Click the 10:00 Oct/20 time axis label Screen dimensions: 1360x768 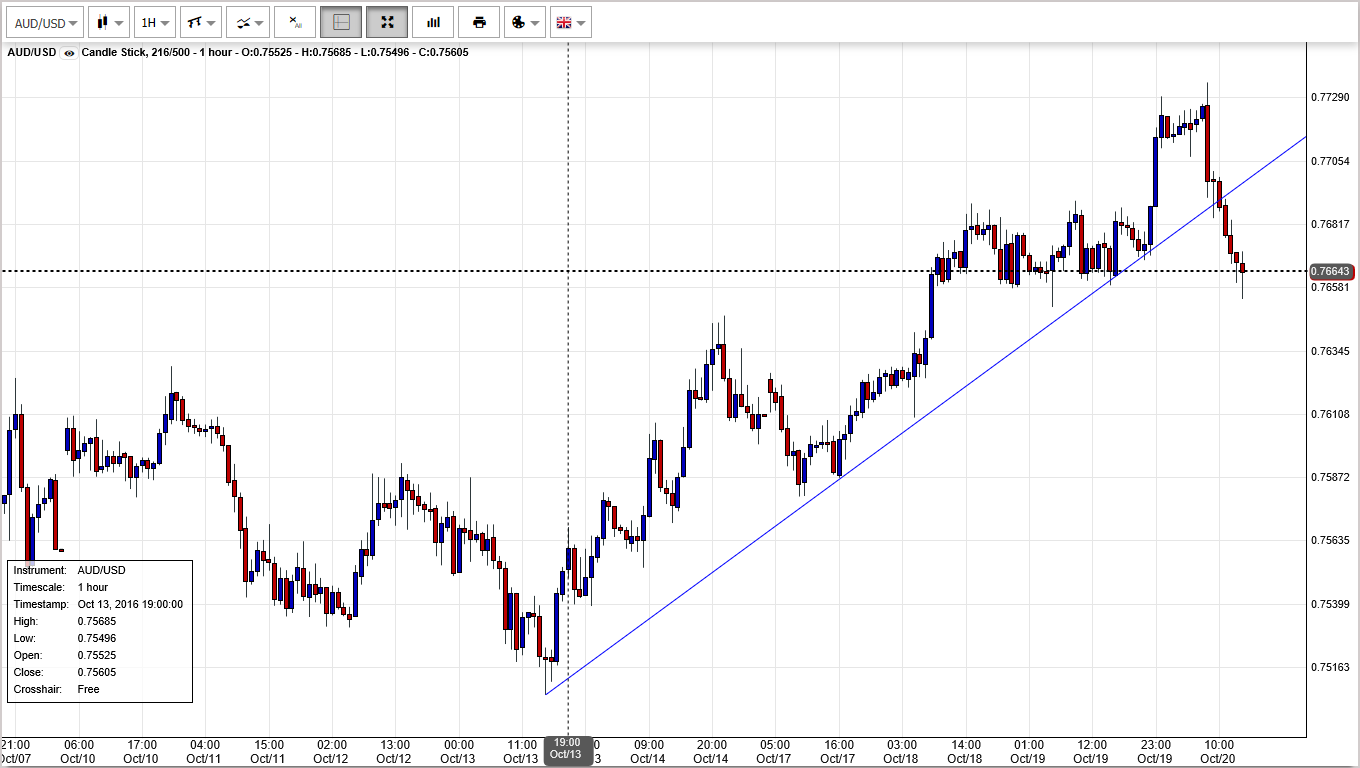(x=1218, y=751)
